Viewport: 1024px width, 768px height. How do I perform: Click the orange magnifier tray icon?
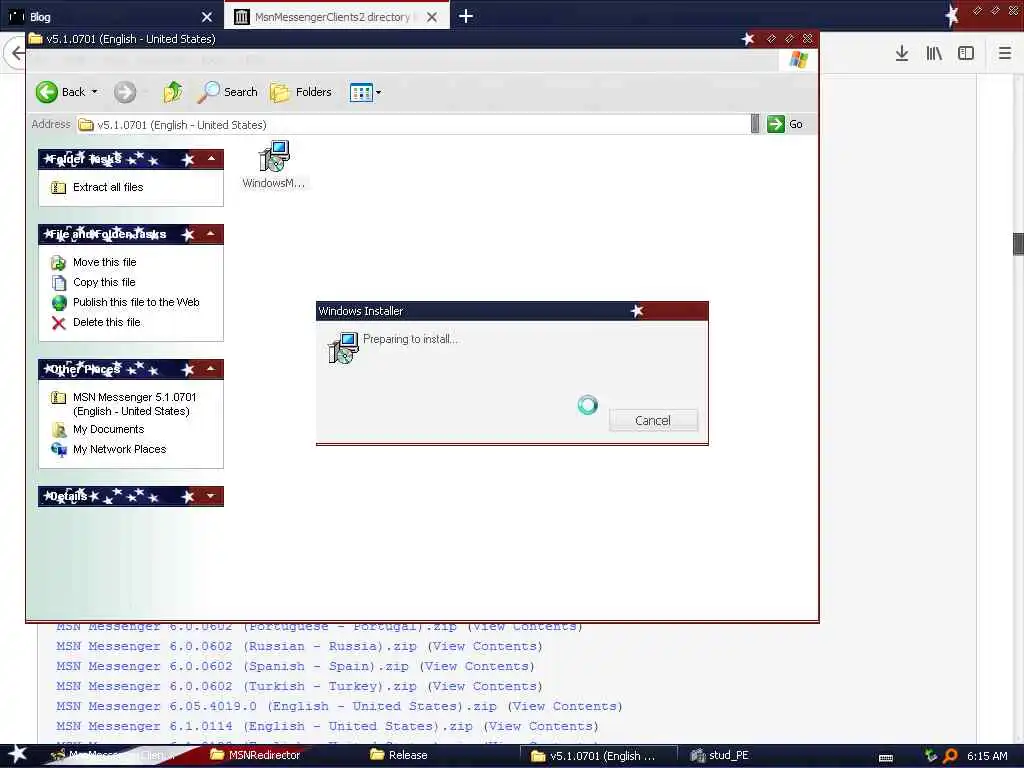[950, 756]
